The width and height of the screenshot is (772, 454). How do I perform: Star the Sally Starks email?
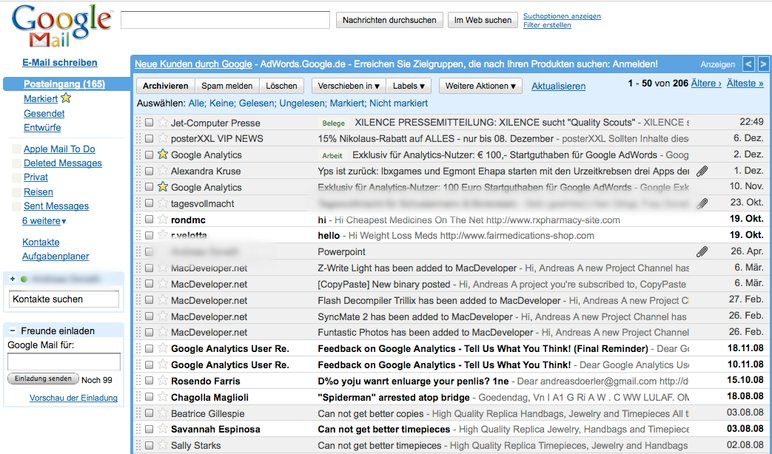[163, 445]
